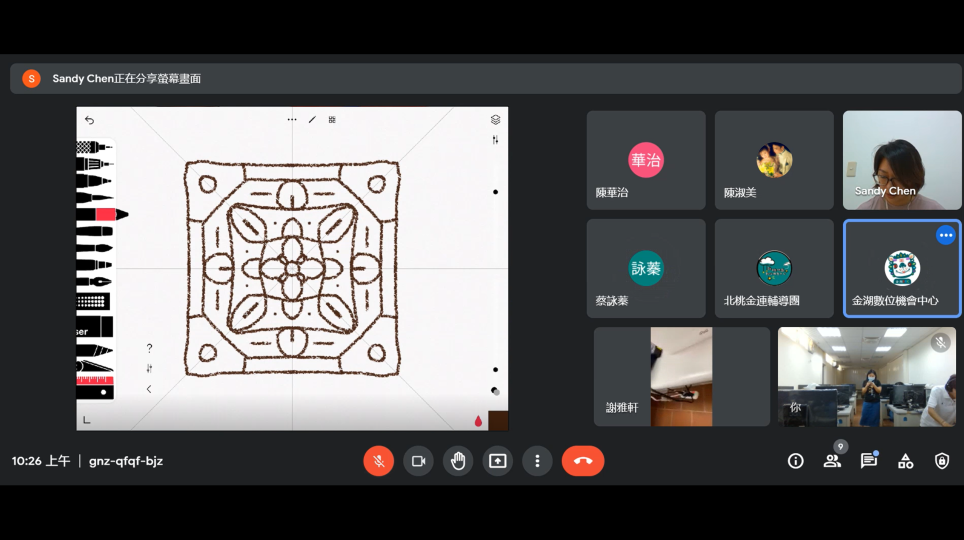Open the meeting details info panel
964x540 pixels.
(x=796, y=461)
